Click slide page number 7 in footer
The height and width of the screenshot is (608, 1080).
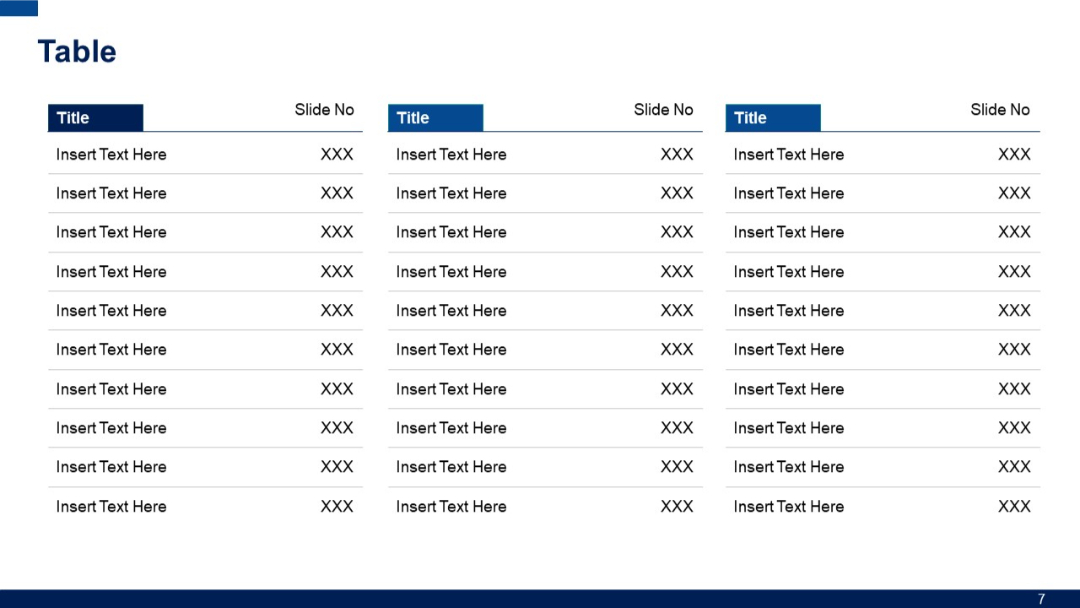(x=1041, y=599)
